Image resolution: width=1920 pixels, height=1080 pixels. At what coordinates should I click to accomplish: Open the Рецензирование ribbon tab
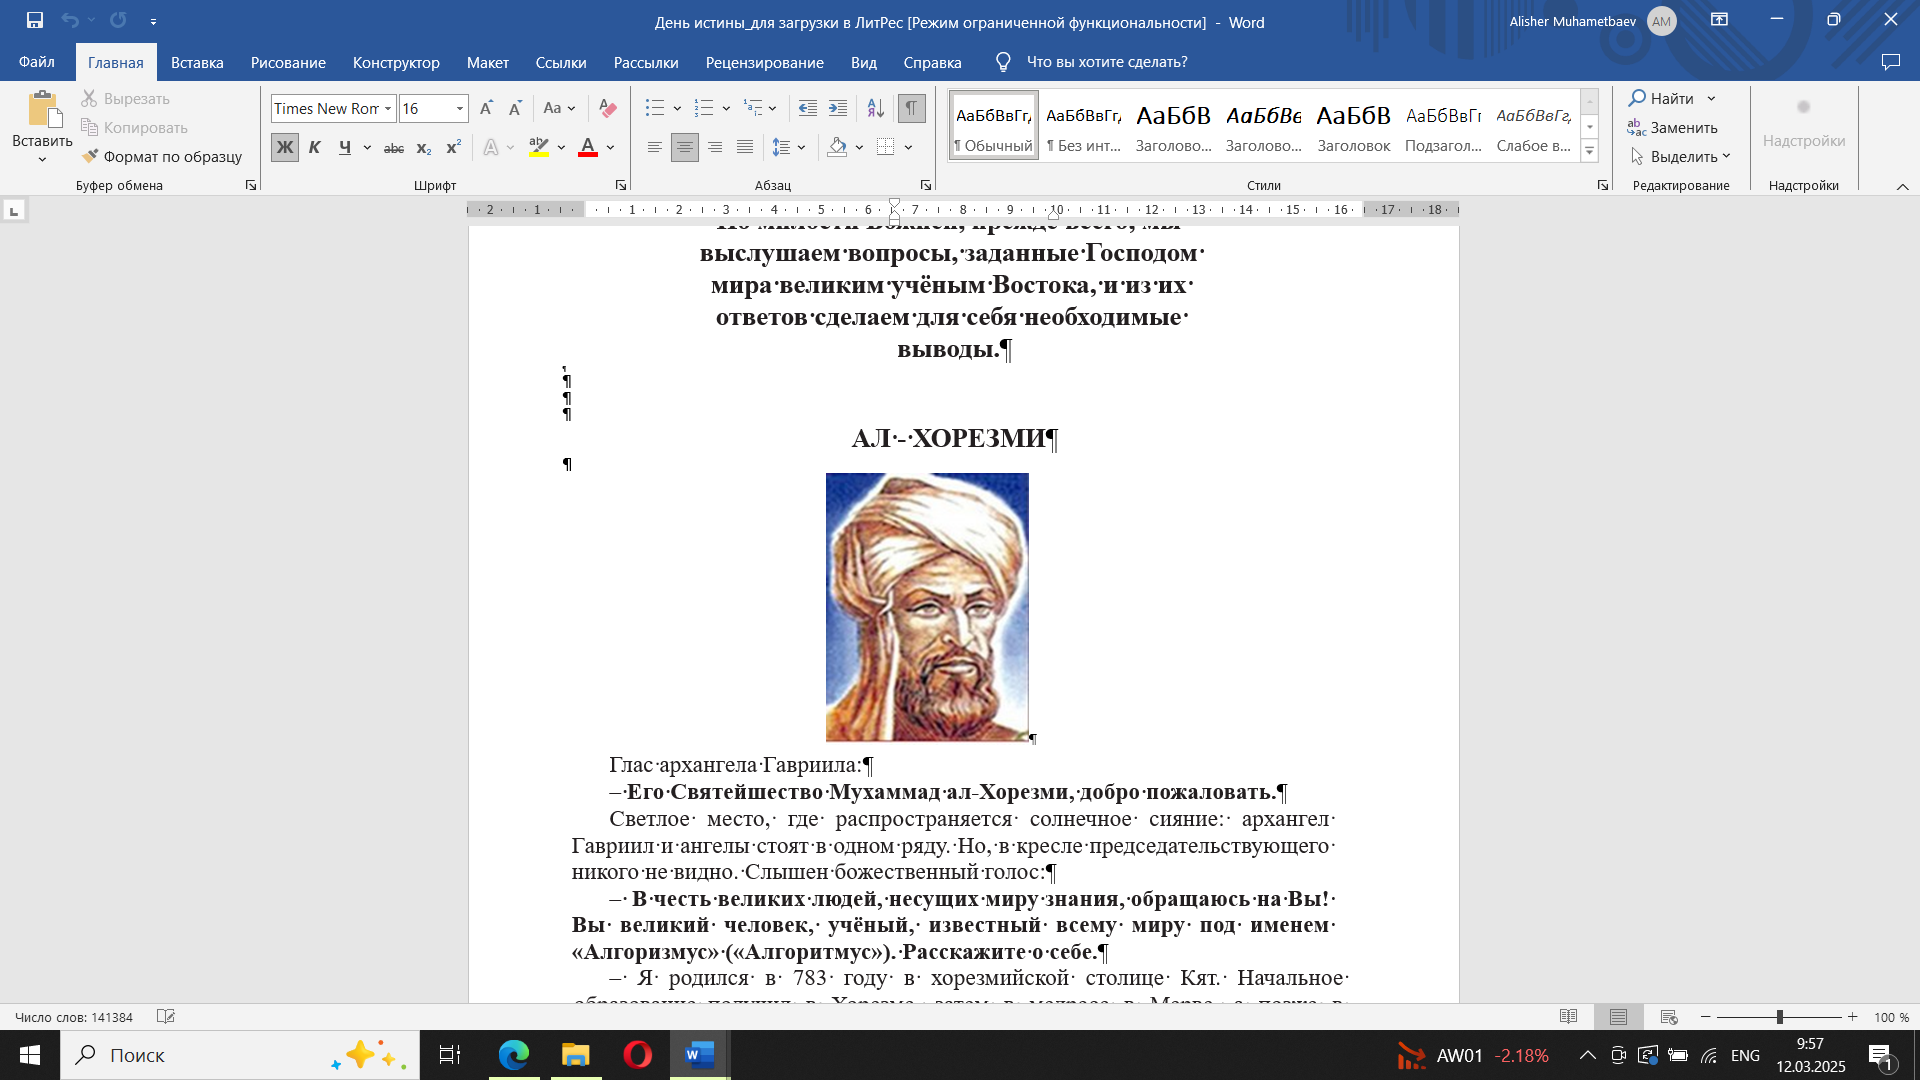[764, 62]
